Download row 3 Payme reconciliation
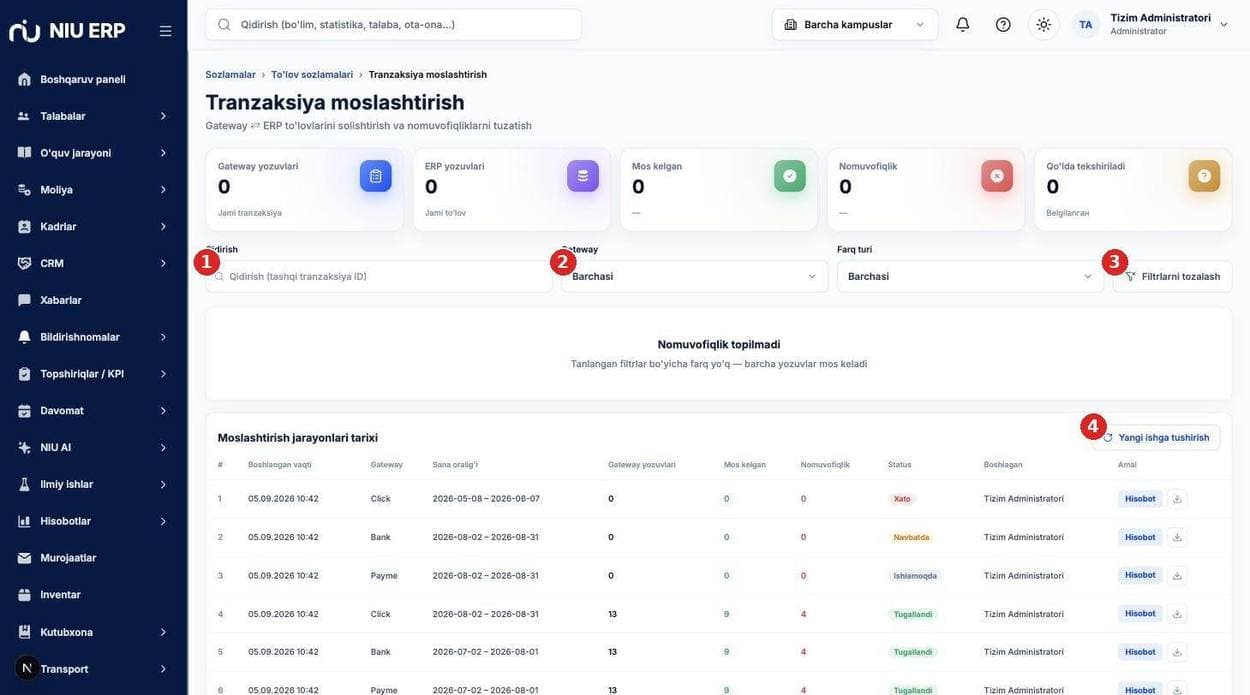Screen dimensions: 1250x695 [1177, 575]
